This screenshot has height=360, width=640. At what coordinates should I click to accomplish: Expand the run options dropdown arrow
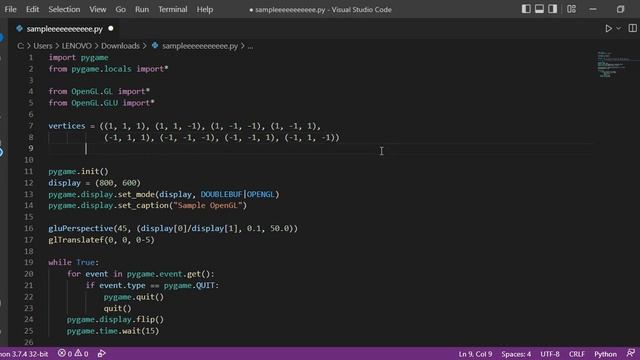[x=618, y=29]
